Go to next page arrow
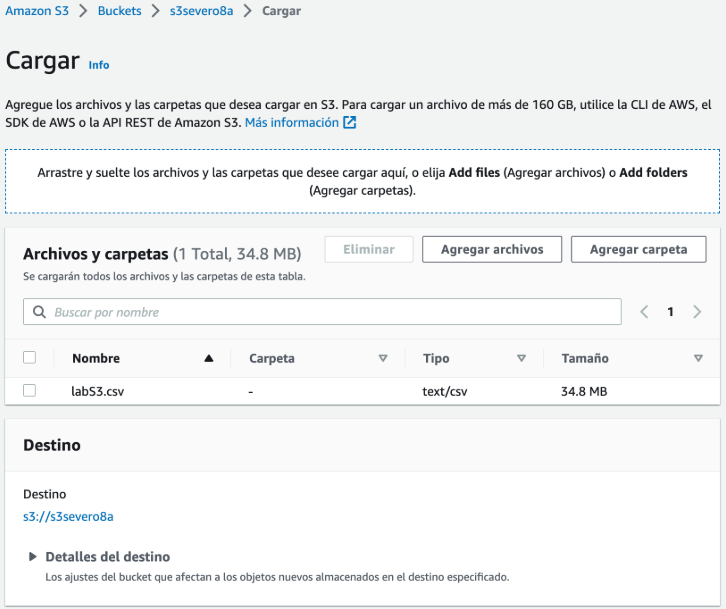This screenshot has height=609, width=726. click(697, 312)
